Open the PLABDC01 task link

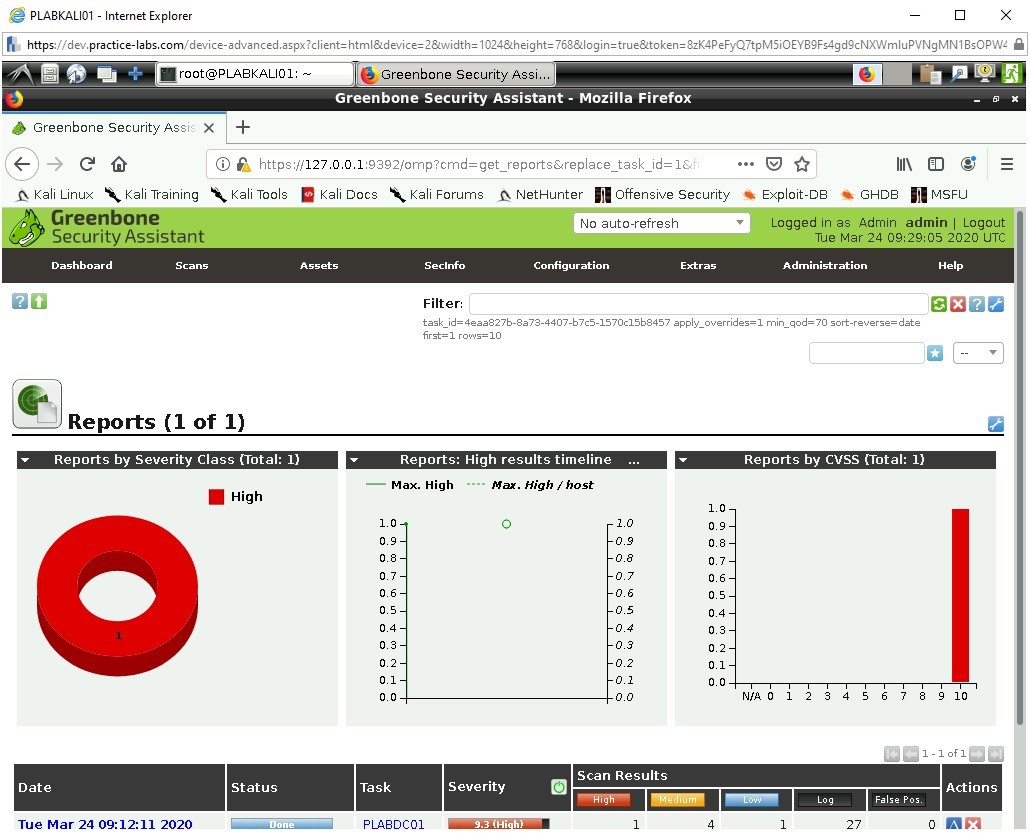[x=395, y=823]
